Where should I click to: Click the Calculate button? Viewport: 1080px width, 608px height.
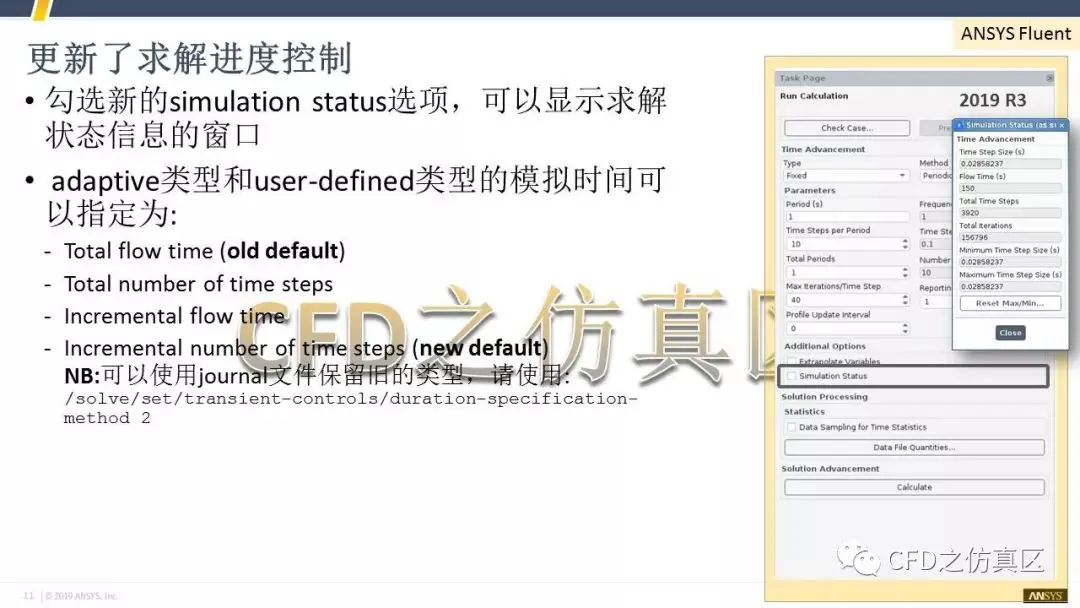[914, 487]
